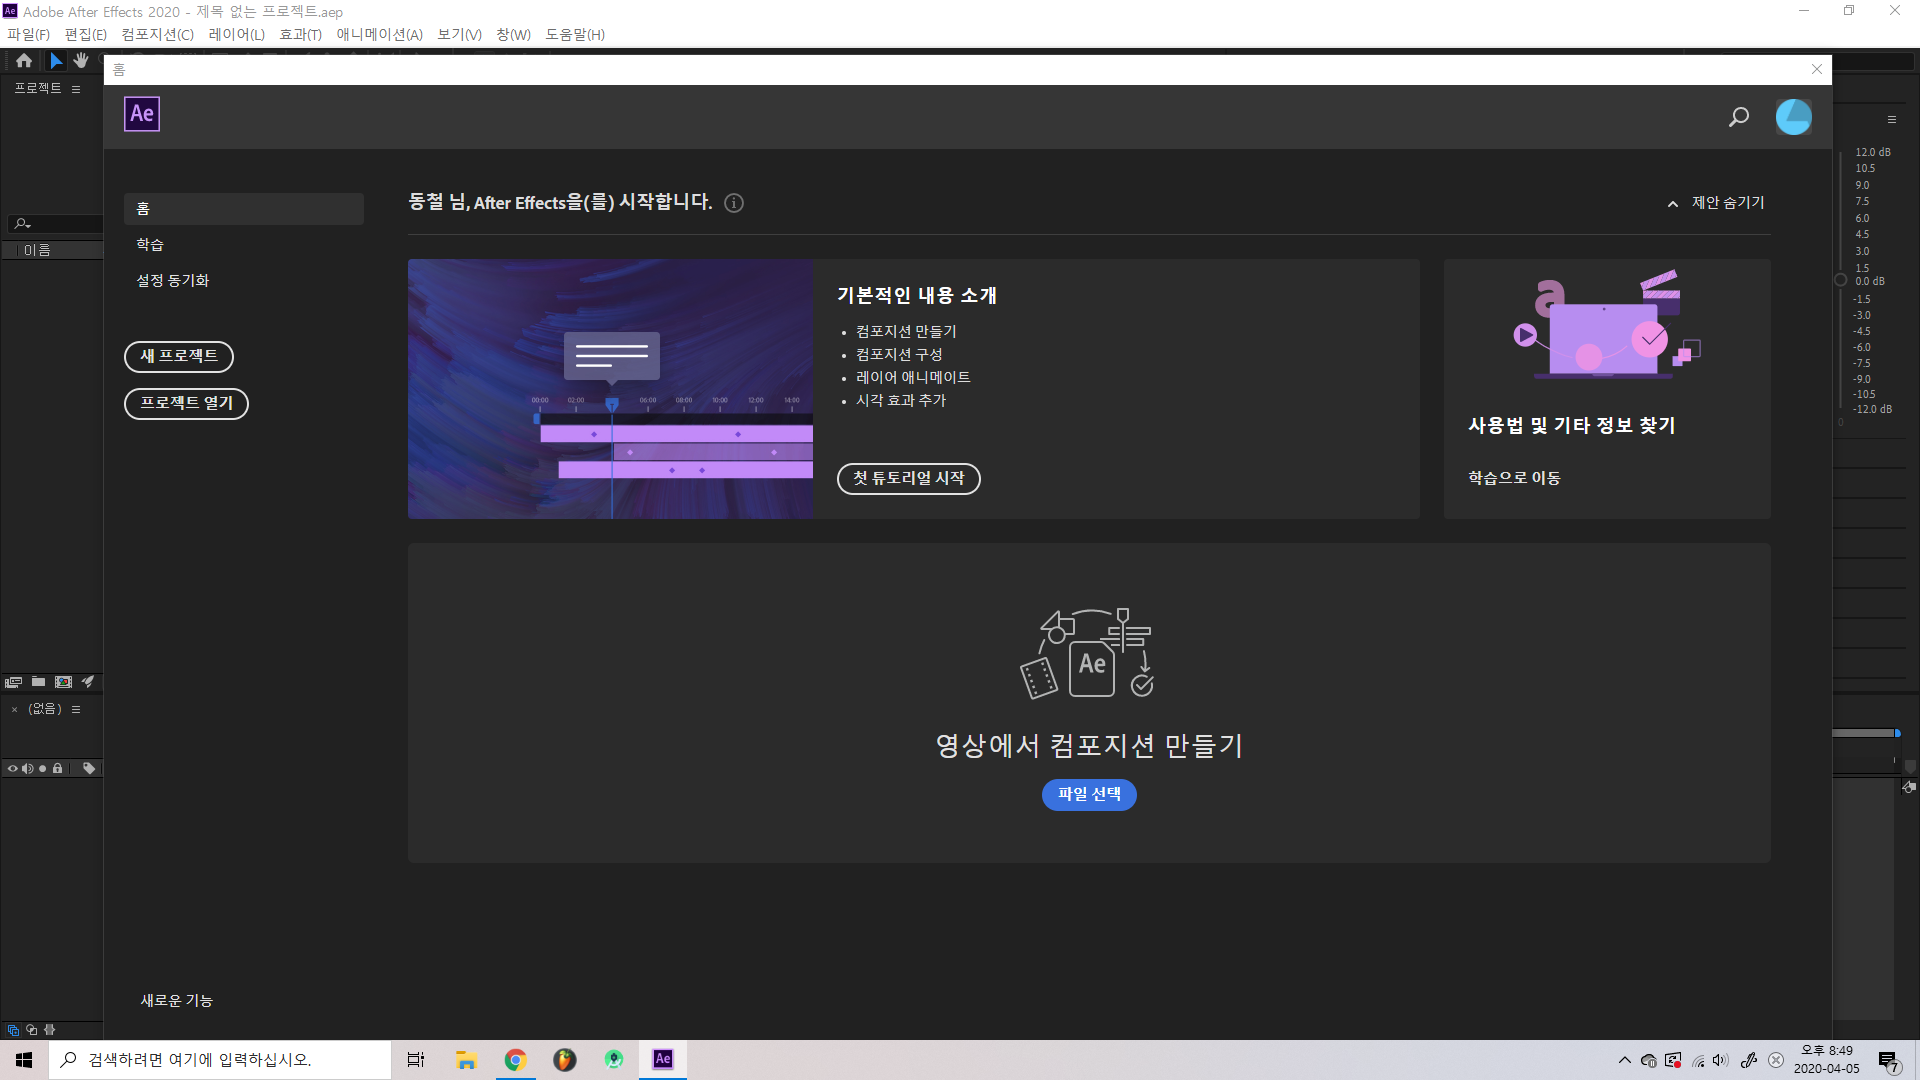Select 홈 in Home sidebar
1920x1080 pixels.
coord(244,209)
